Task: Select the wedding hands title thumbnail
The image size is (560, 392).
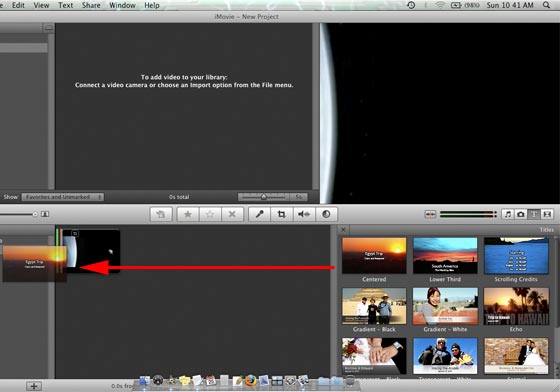Action: pyautogui.click(x=374, y=356)
